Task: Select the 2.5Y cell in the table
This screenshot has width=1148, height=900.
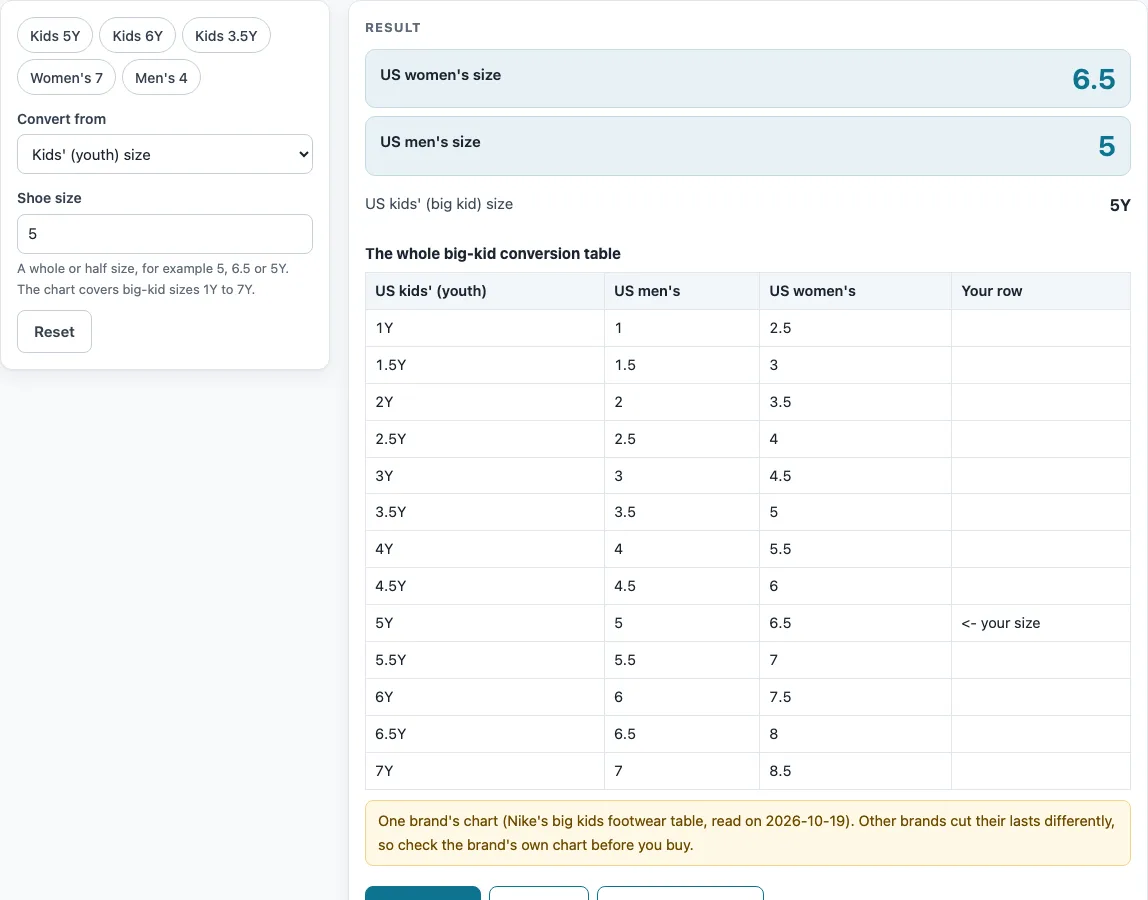Action: (x=485, y=439)
